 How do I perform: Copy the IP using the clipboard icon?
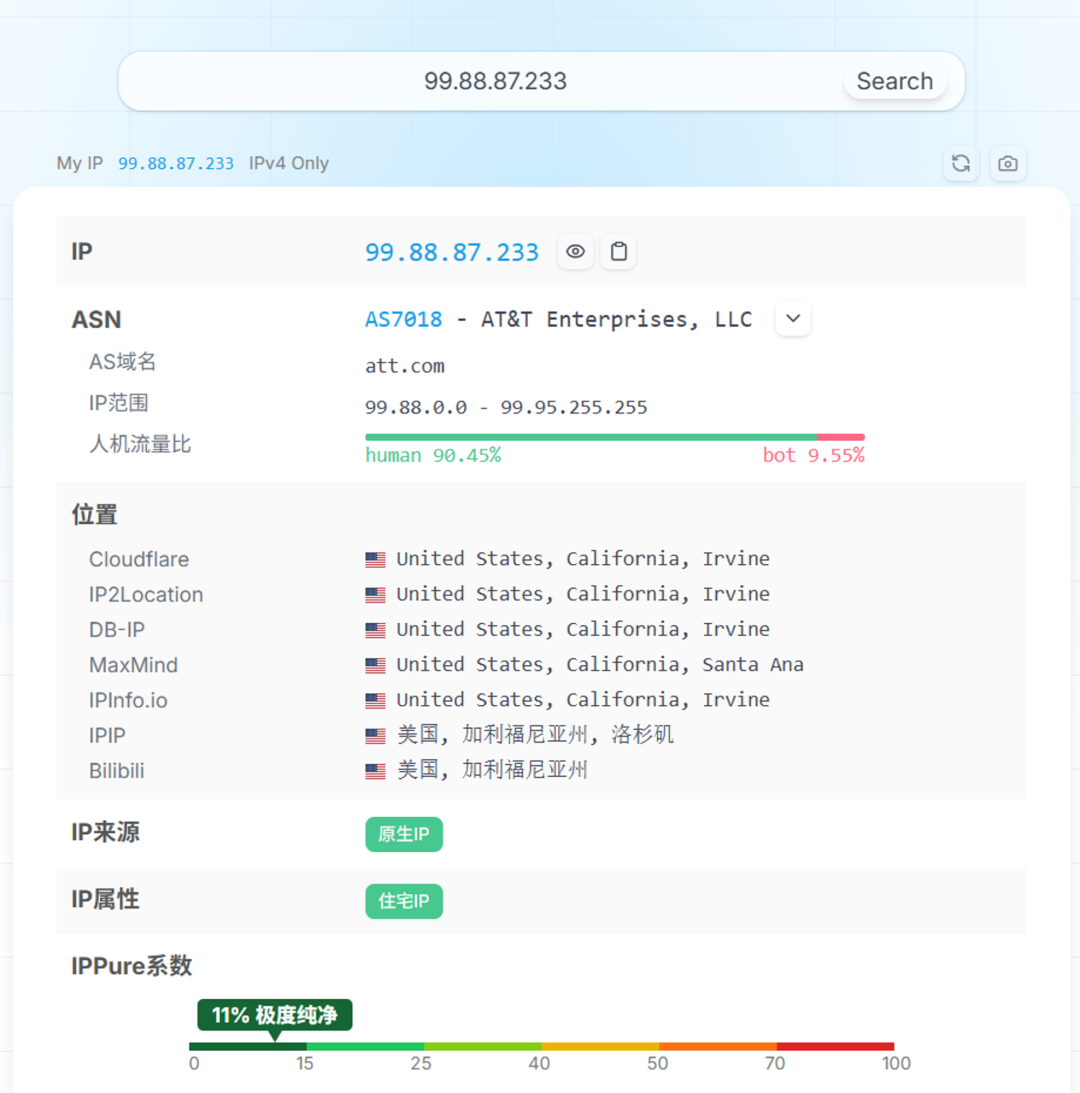(x=618, y=252)
